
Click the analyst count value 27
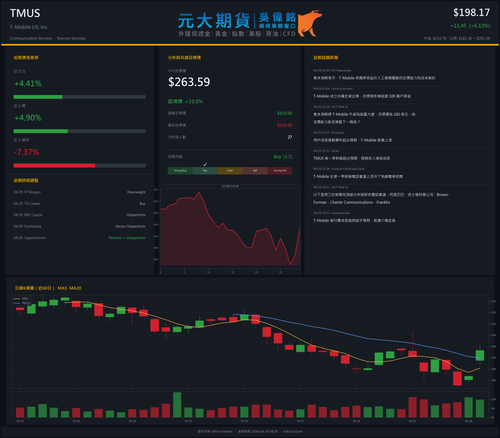tap(290, 137)
